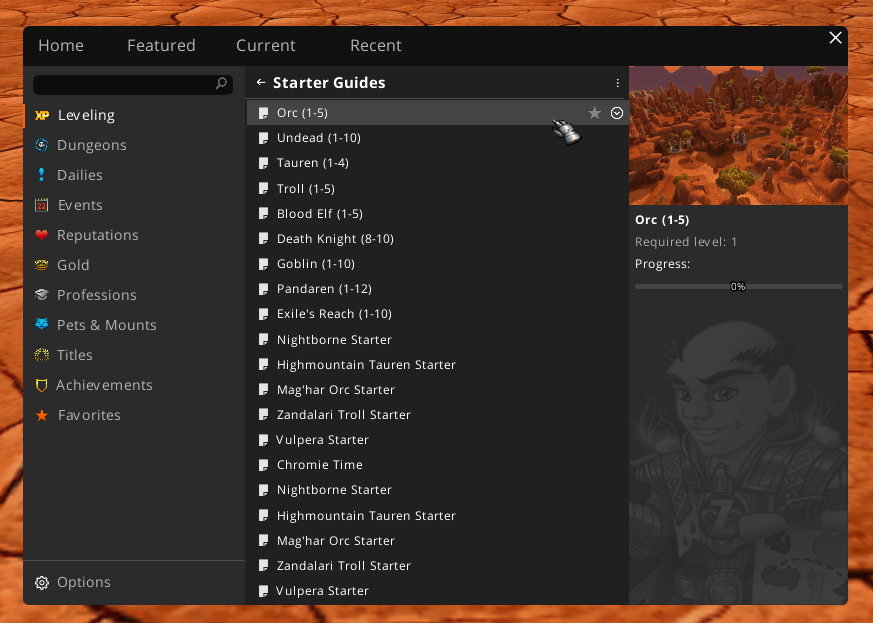Click the document icon beside Troll (1-5)
The image size is (873, 623).
coord(264,189)
